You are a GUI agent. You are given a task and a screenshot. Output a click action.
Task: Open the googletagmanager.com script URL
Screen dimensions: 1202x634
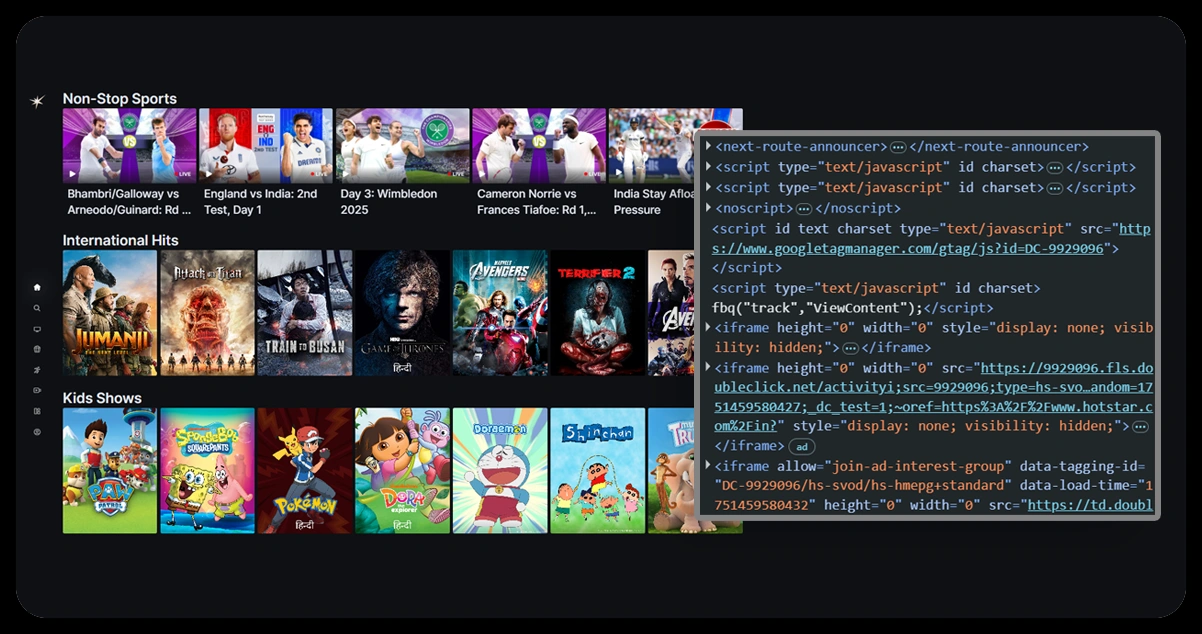coord(930,239)
